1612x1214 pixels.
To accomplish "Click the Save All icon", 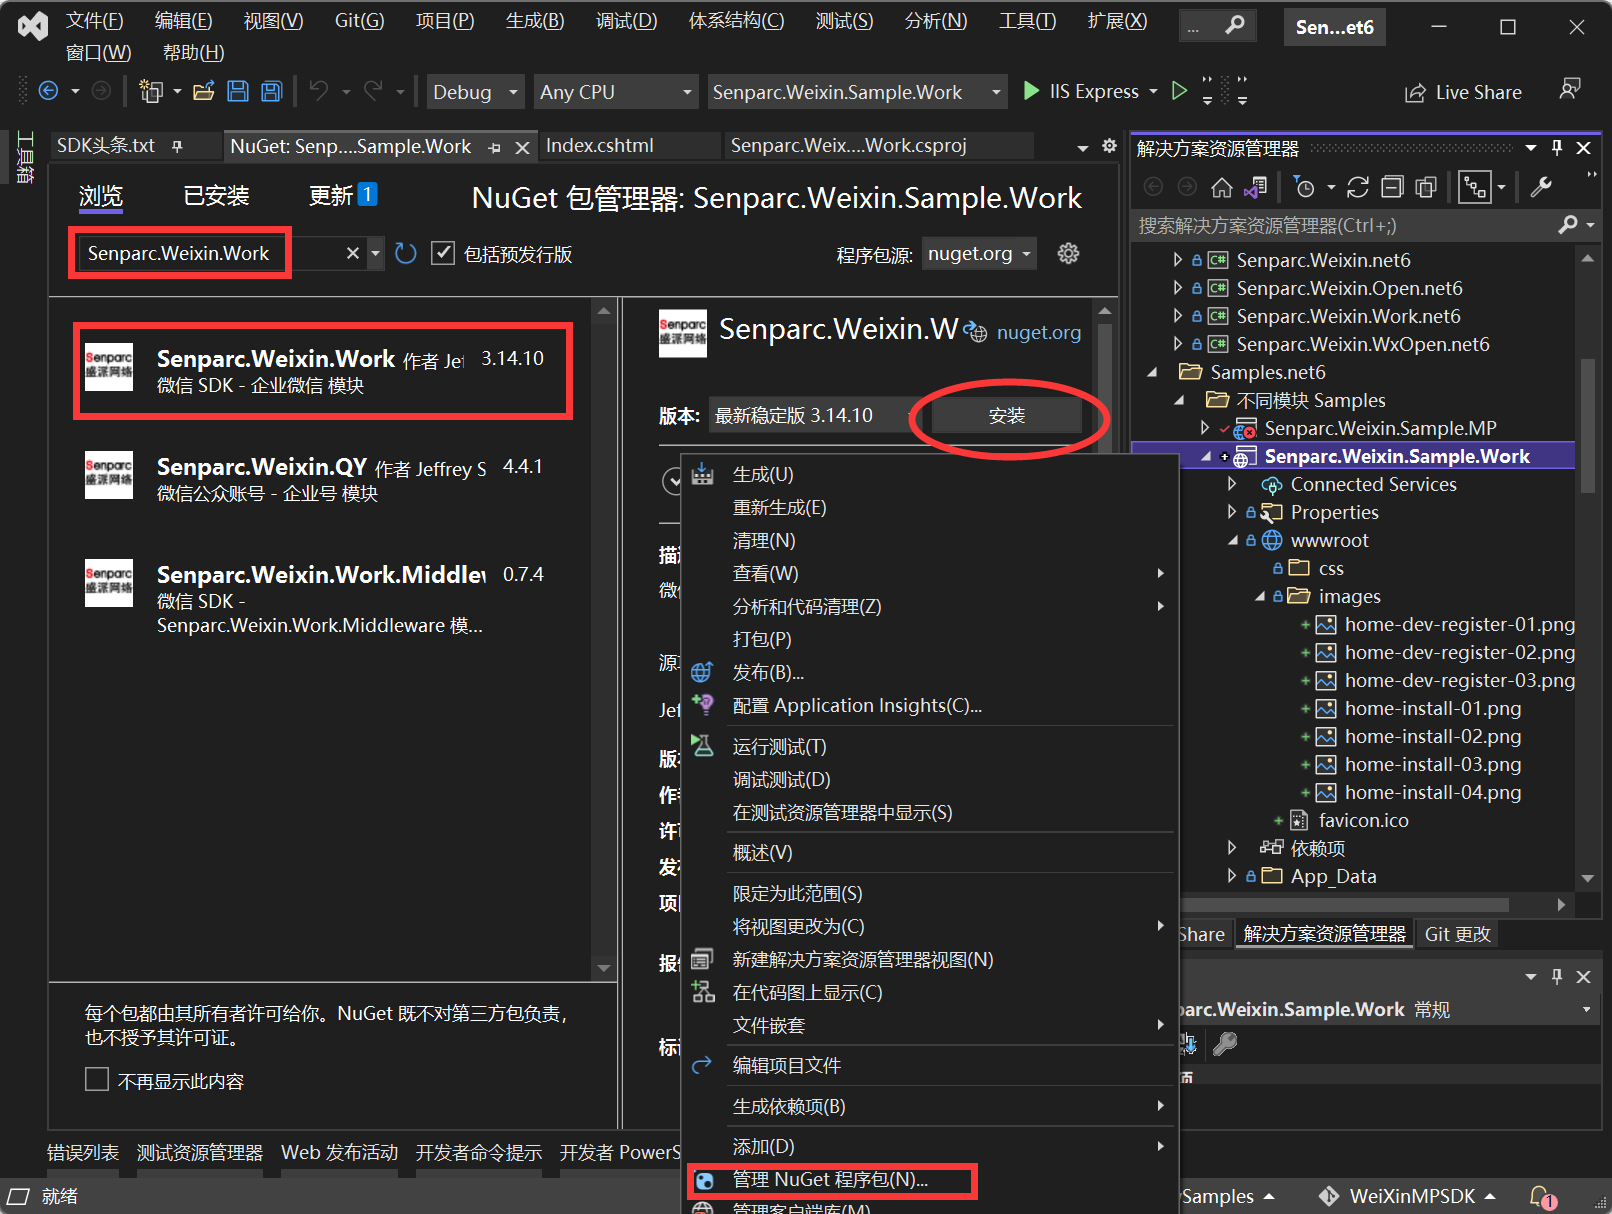I will 270,91.
